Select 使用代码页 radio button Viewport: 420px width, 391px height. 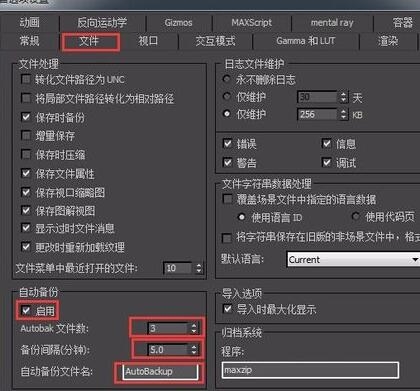point(356,217)
